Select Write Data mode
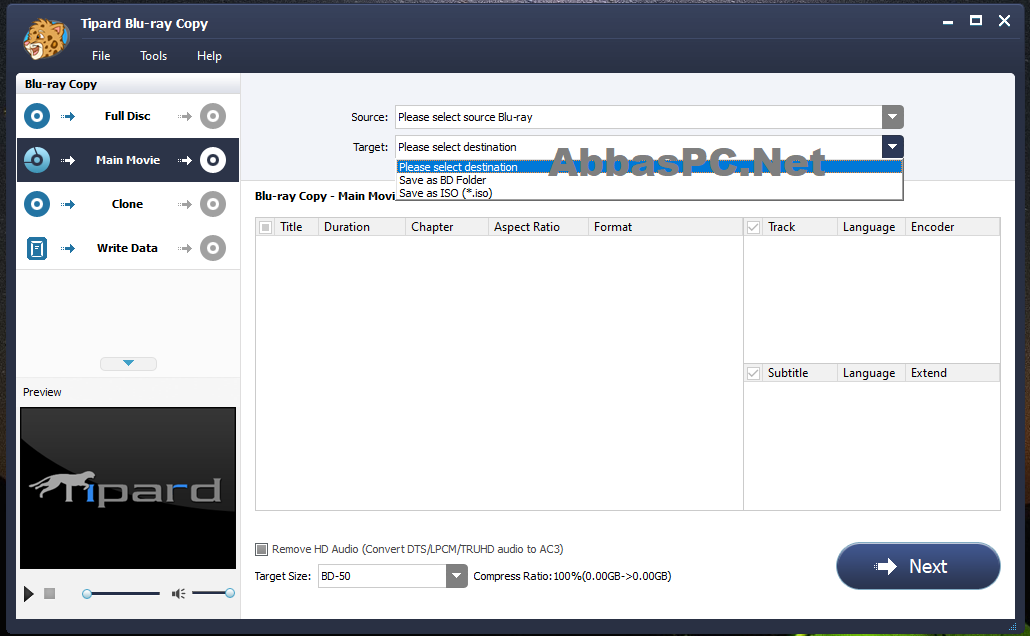This screenshot has height=636, width=1030. click(x=128, y=248)
